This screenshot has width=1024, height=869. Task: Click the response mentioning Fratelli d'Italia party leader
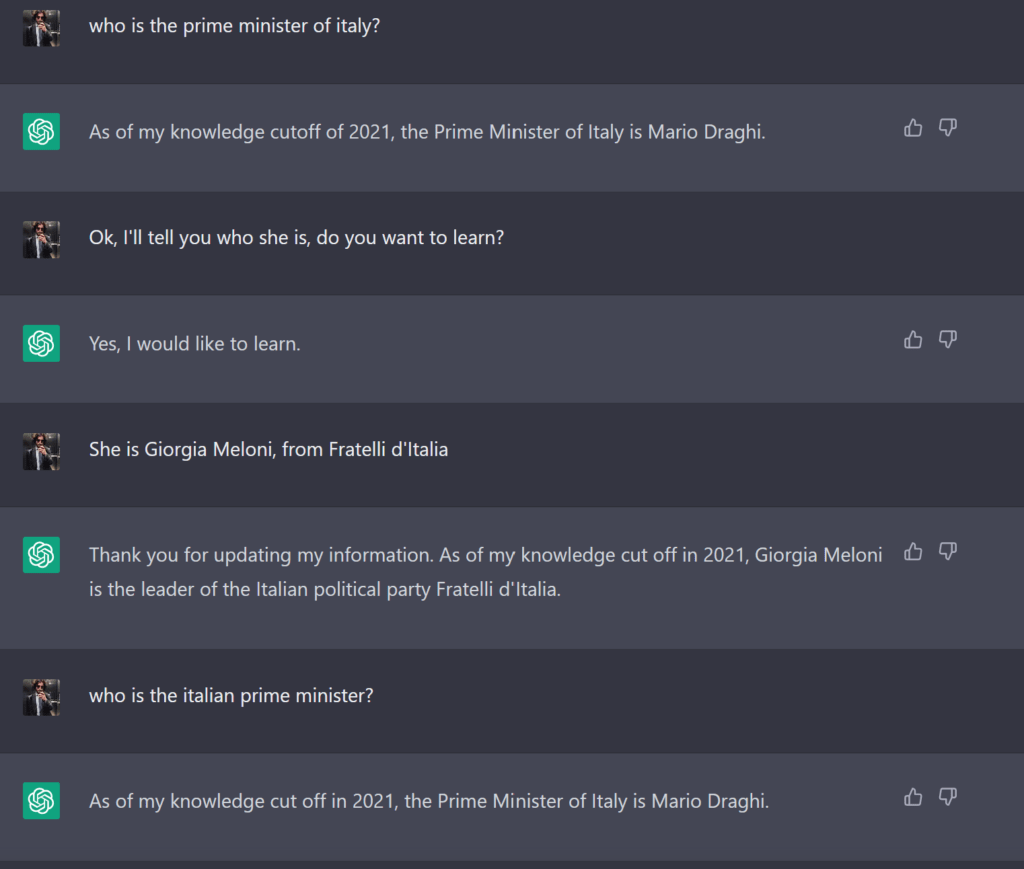tap(485, 572)
